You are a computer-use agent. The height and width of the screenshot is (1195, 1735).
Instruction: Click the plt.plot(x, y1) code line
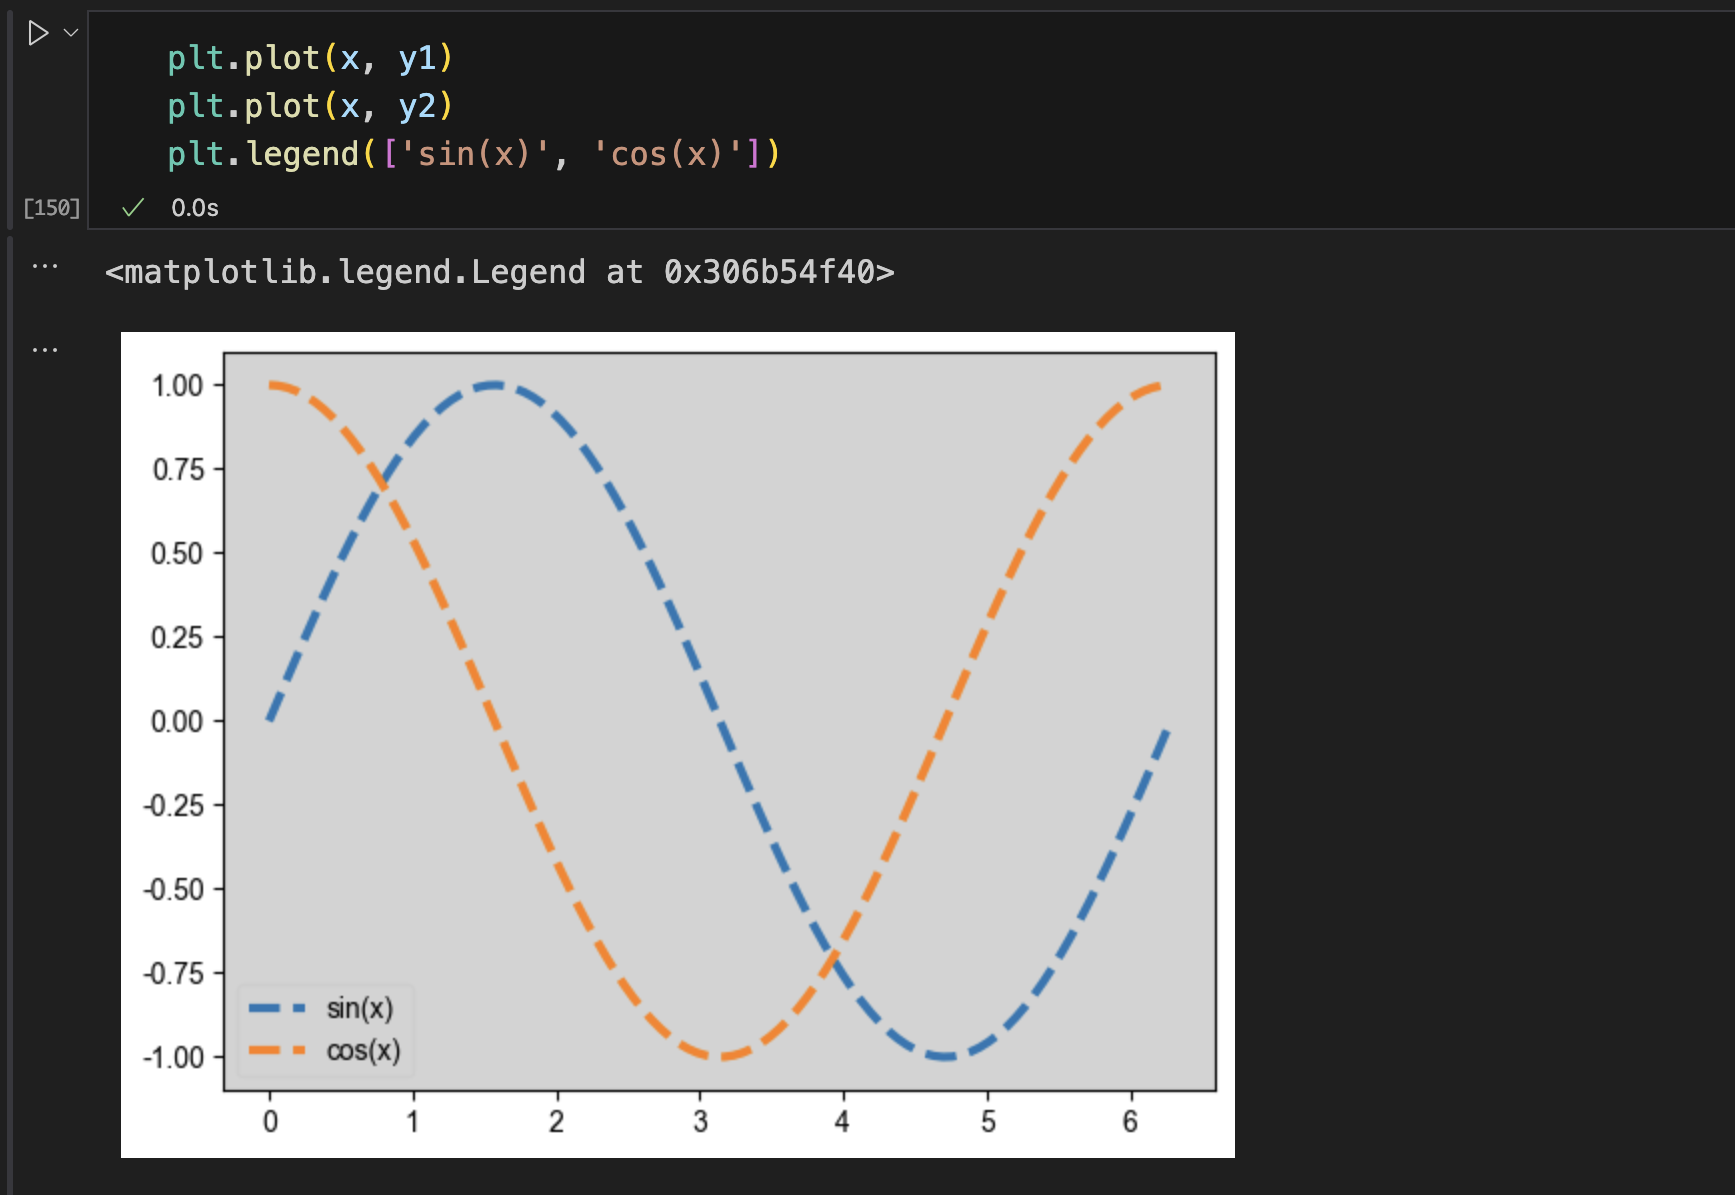(x=310, y=58)
